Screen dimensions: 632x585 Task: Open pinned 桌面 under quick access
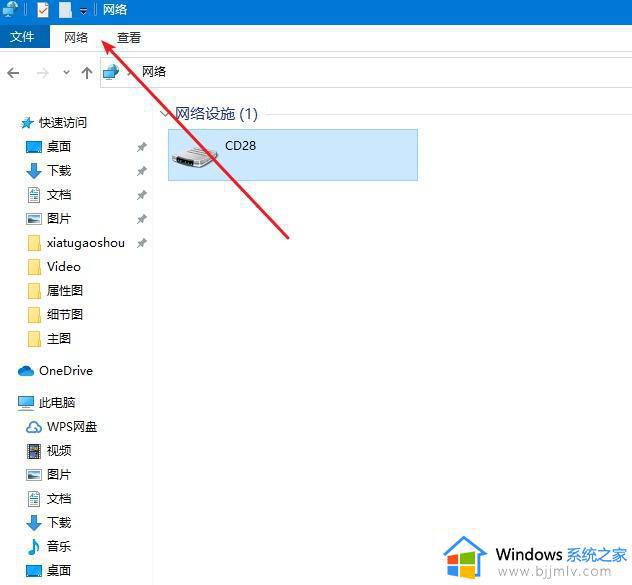59,146
